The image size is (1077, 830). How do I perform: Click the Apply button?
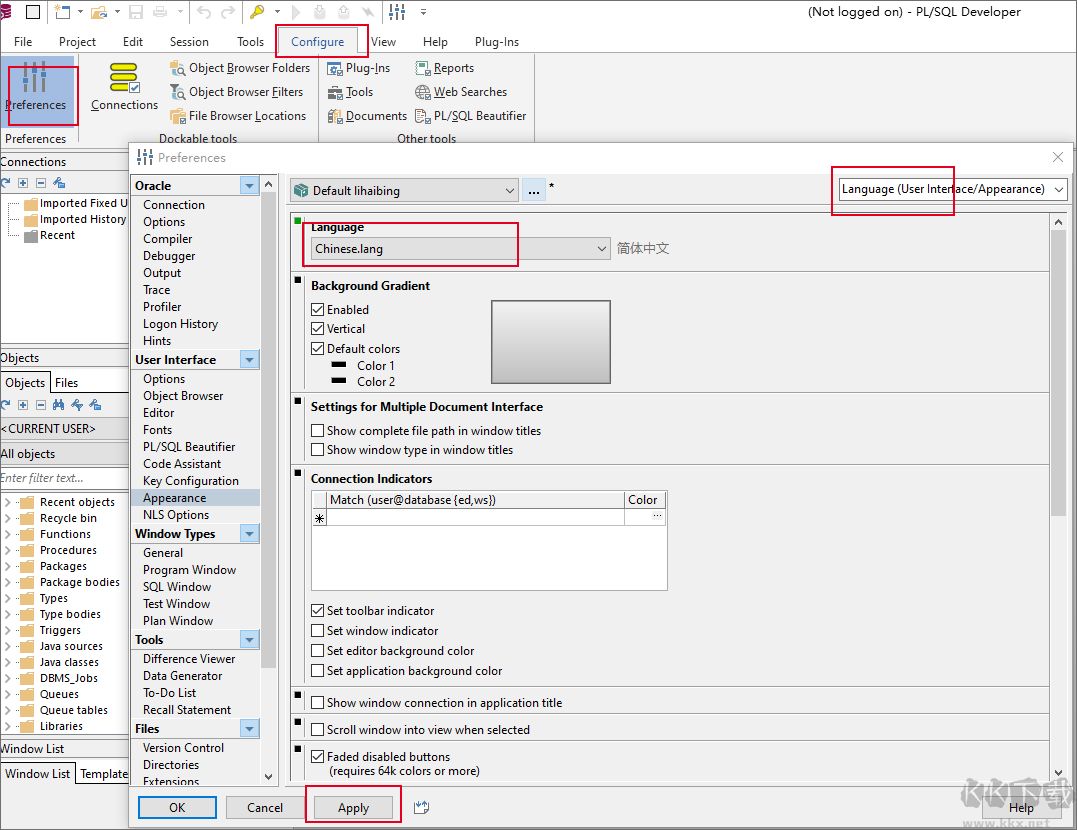353,807
